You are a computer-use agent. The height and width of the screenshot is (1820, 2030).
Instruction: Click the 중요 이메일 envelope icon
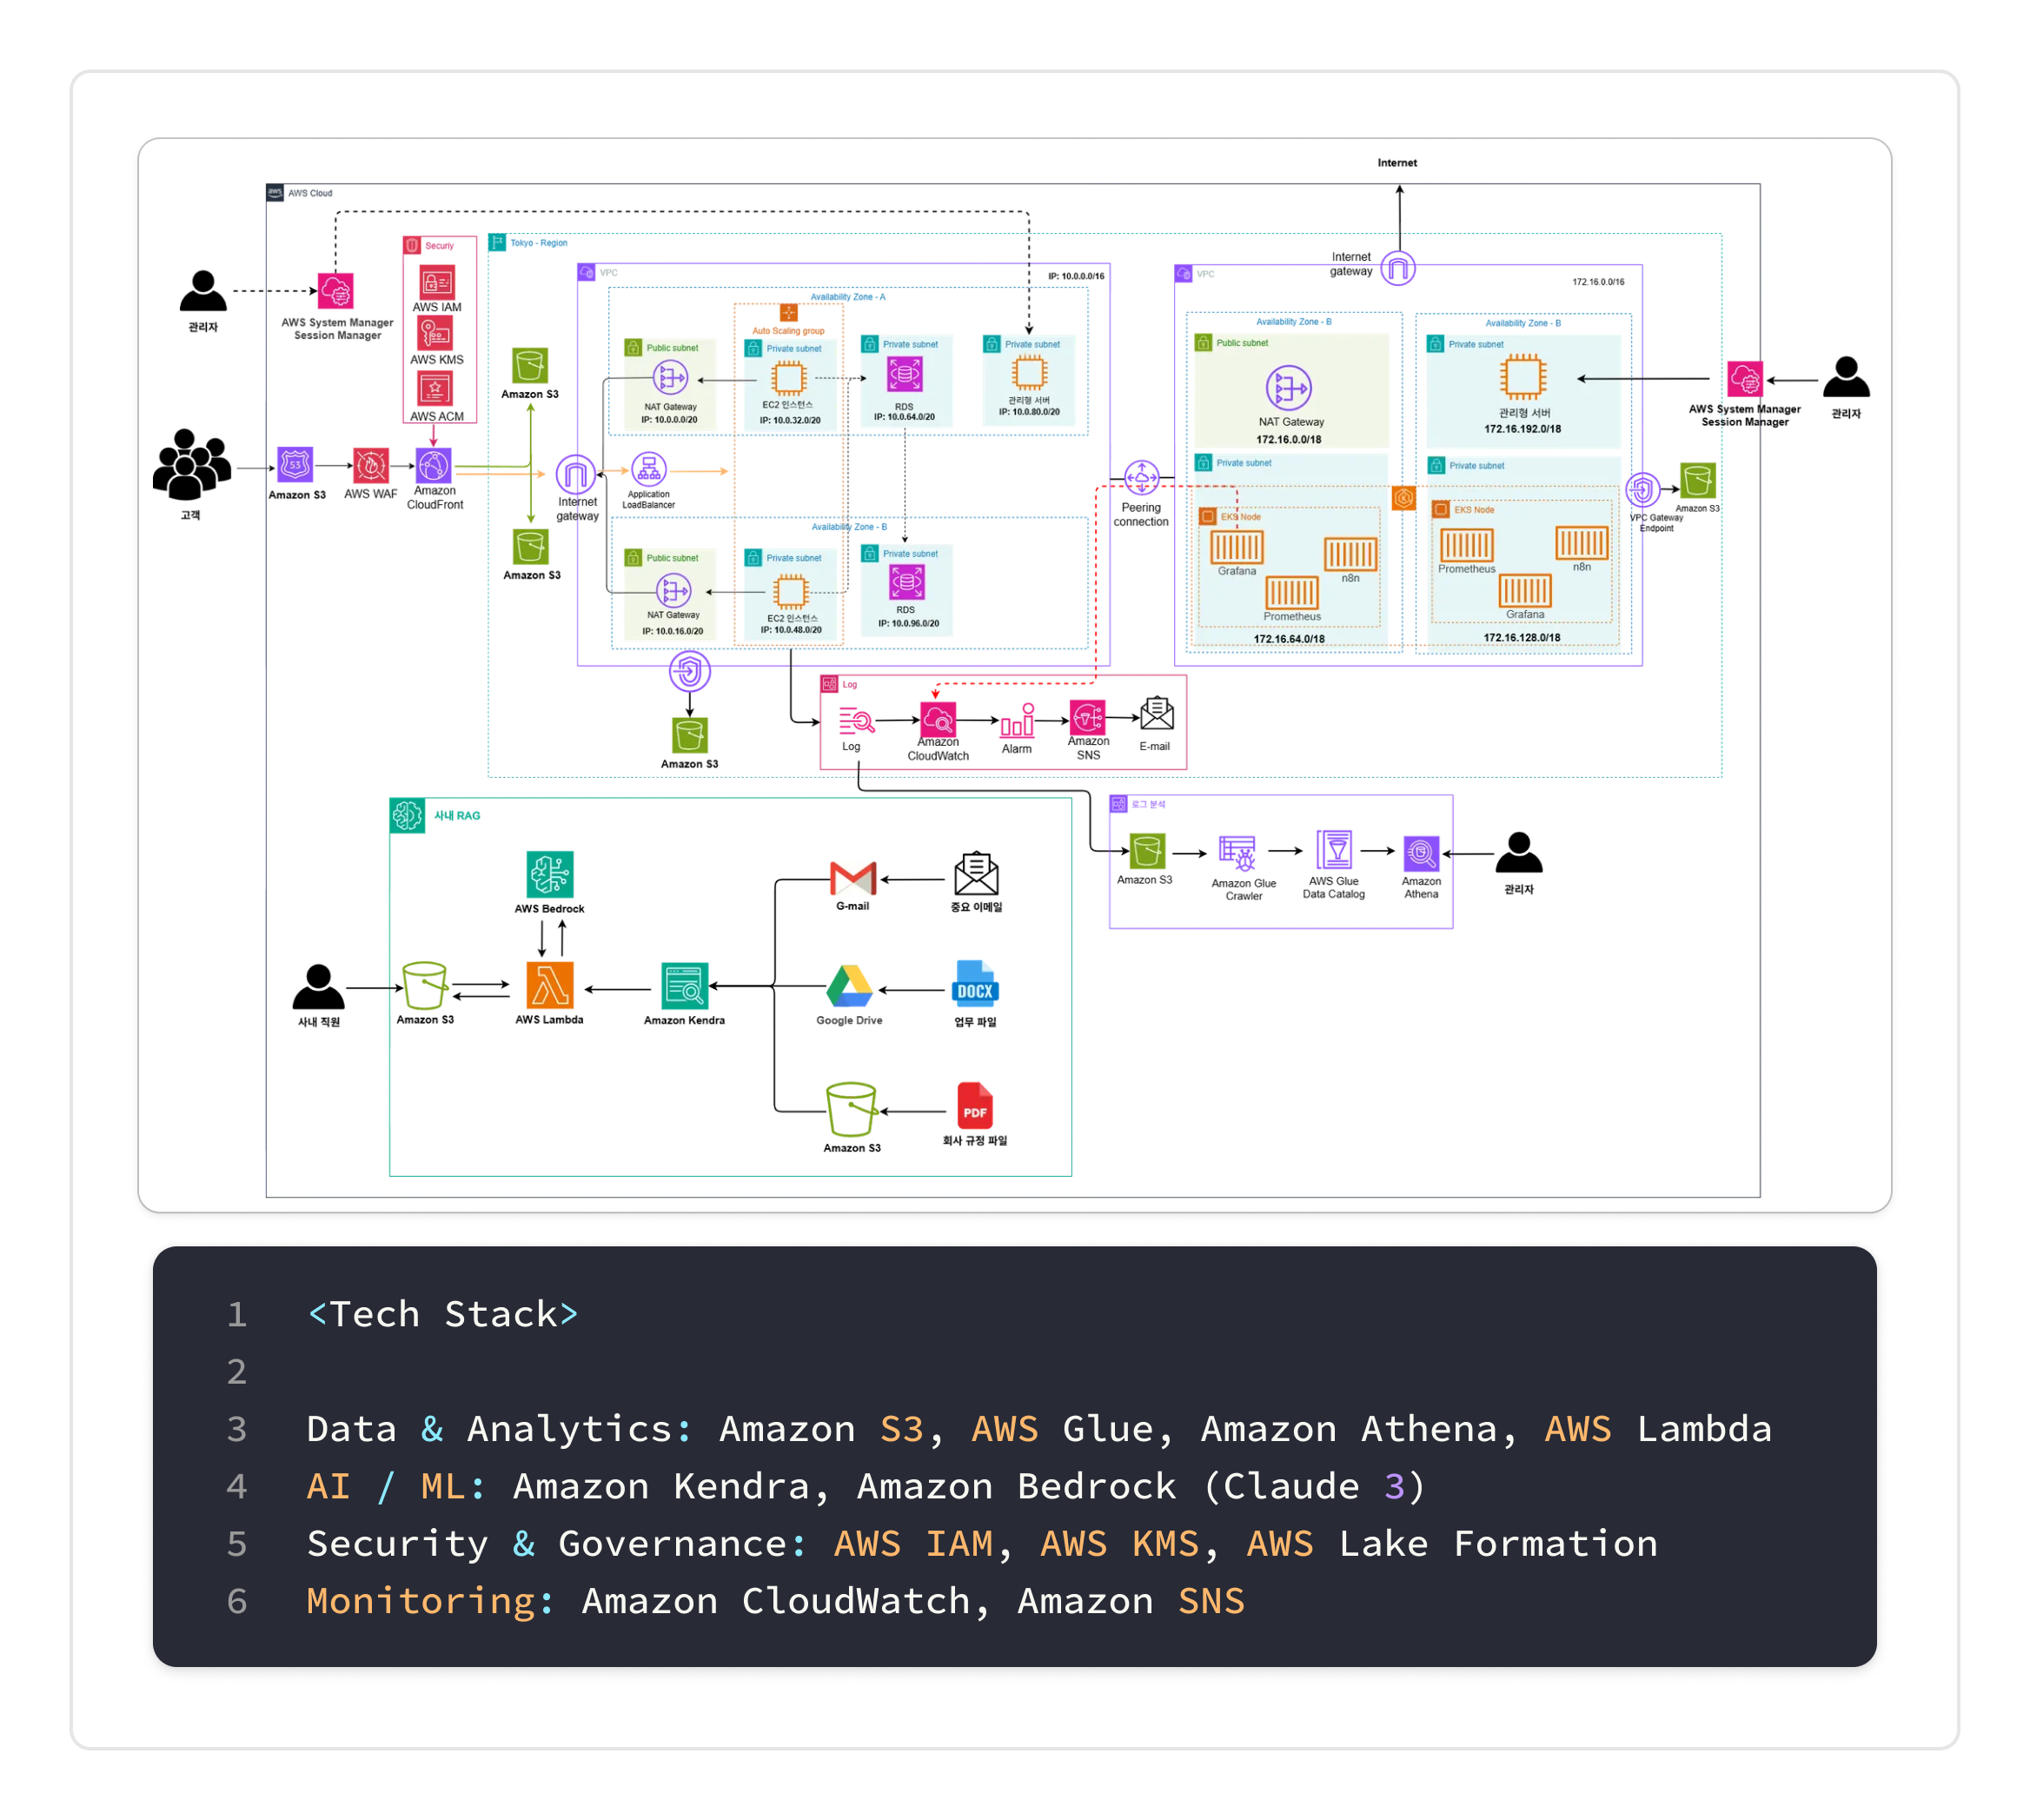(975, 874)
